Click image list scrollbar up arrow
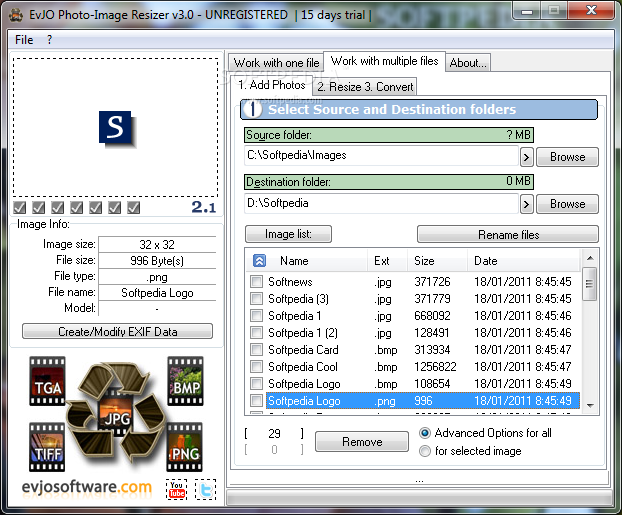 pyautogui.click(x=590, y=258)
